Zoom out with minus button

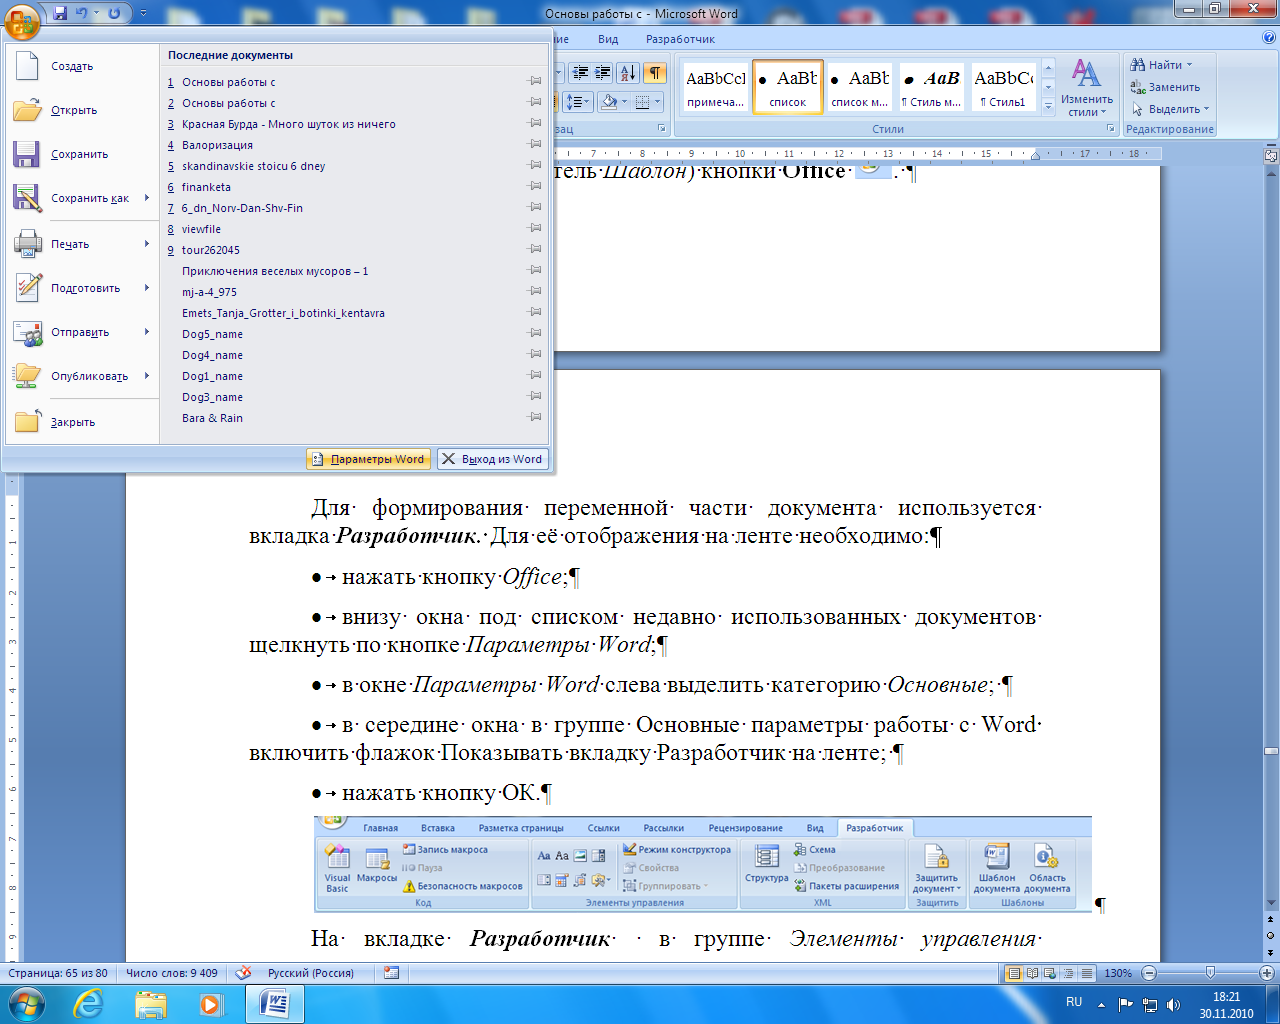click(1149, 973)
